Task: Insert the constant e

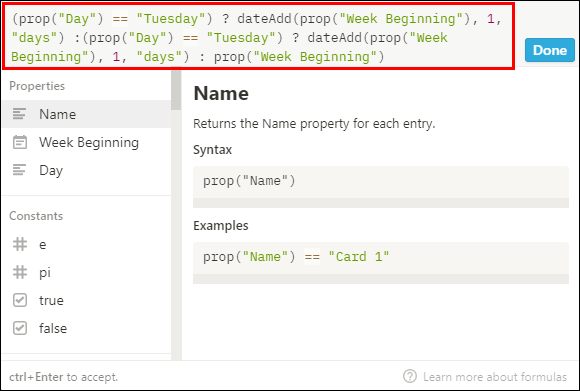Action: [x=87, y=244]
